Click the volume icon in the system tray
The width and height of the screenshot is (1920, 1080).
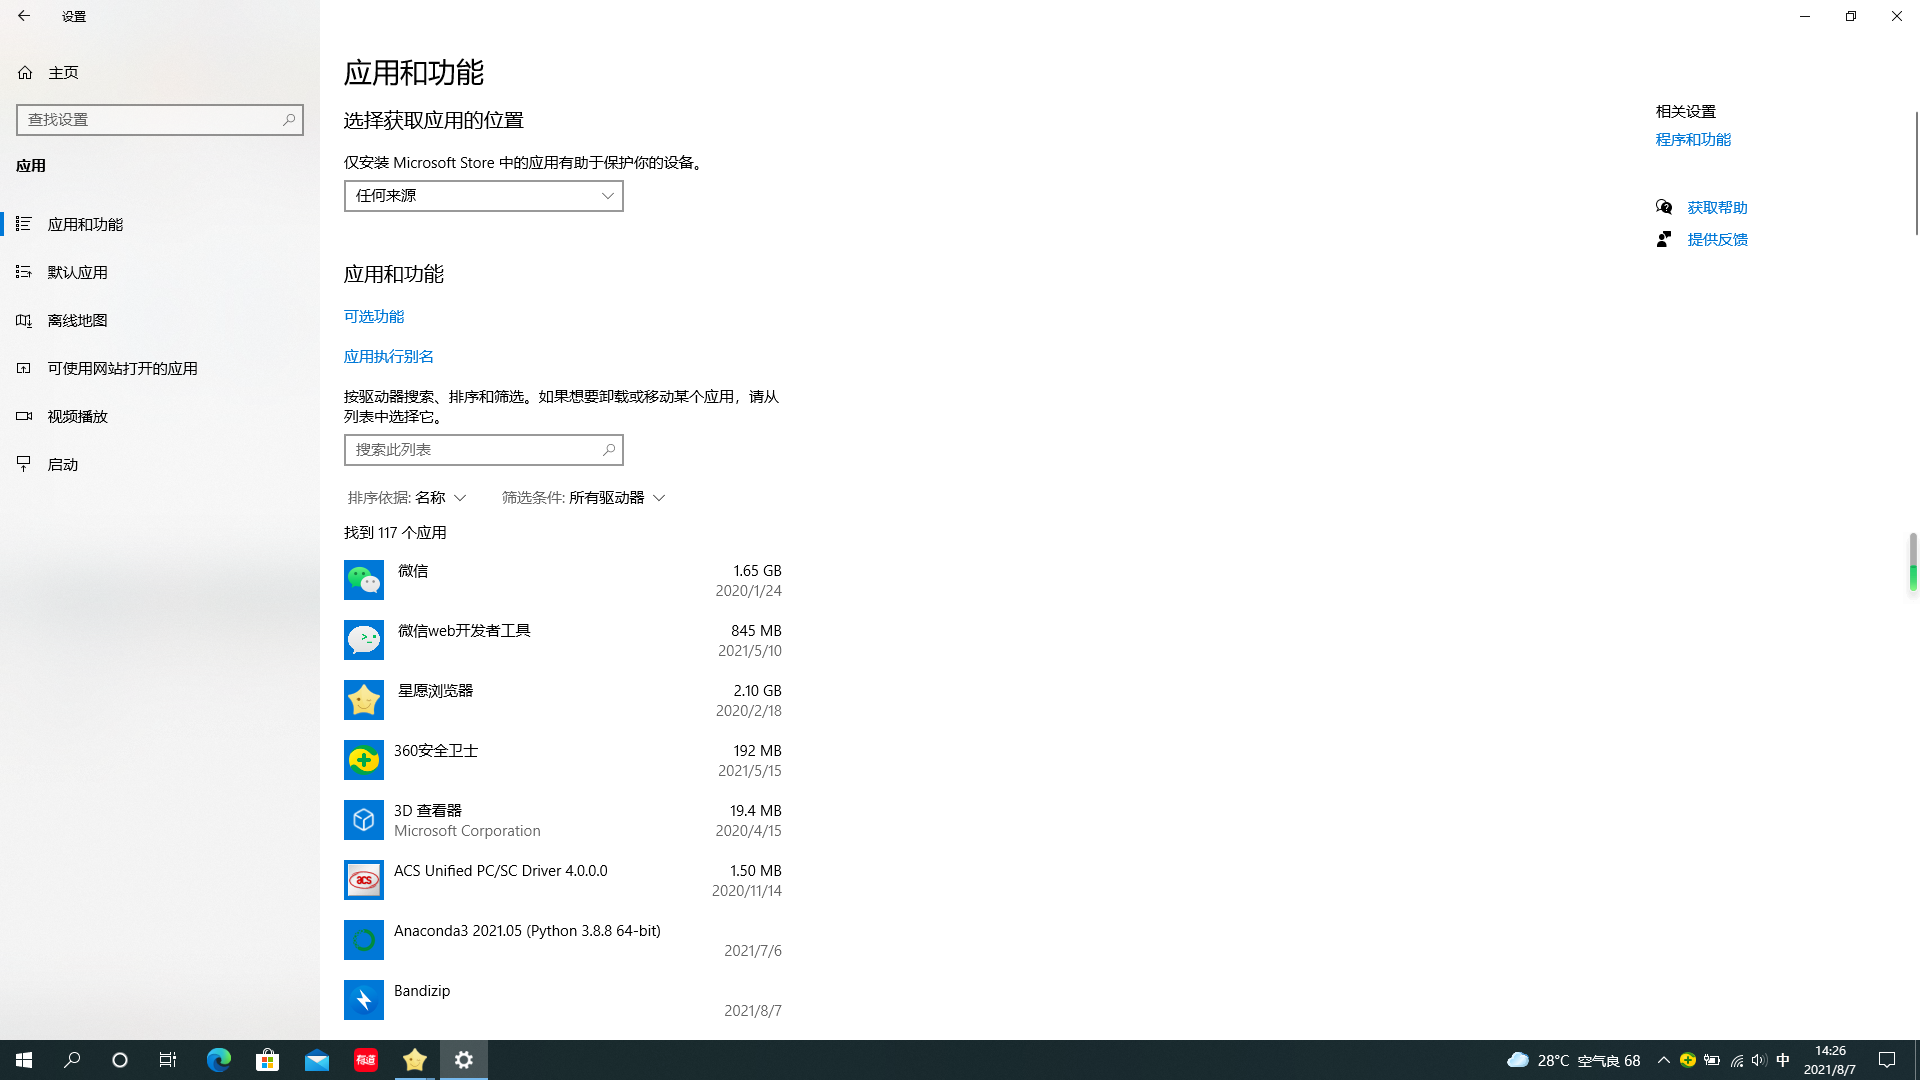1758,1060
